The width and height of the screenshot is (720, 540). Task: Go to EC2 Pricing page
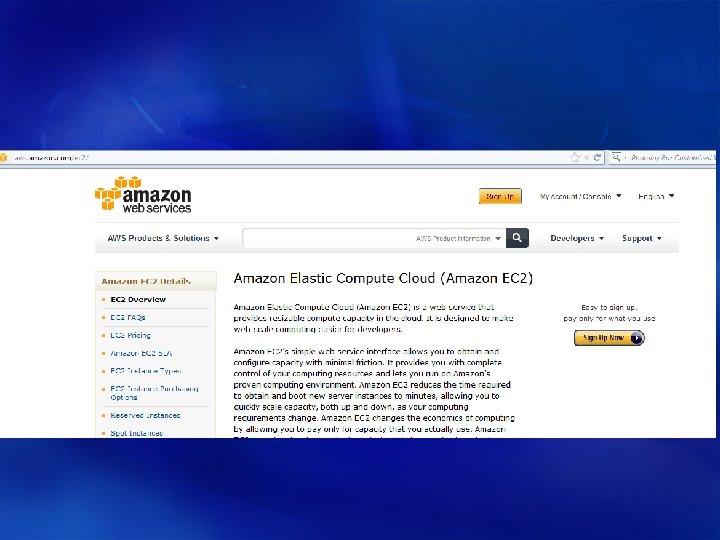pyautogui.click(x=130, y=335)
